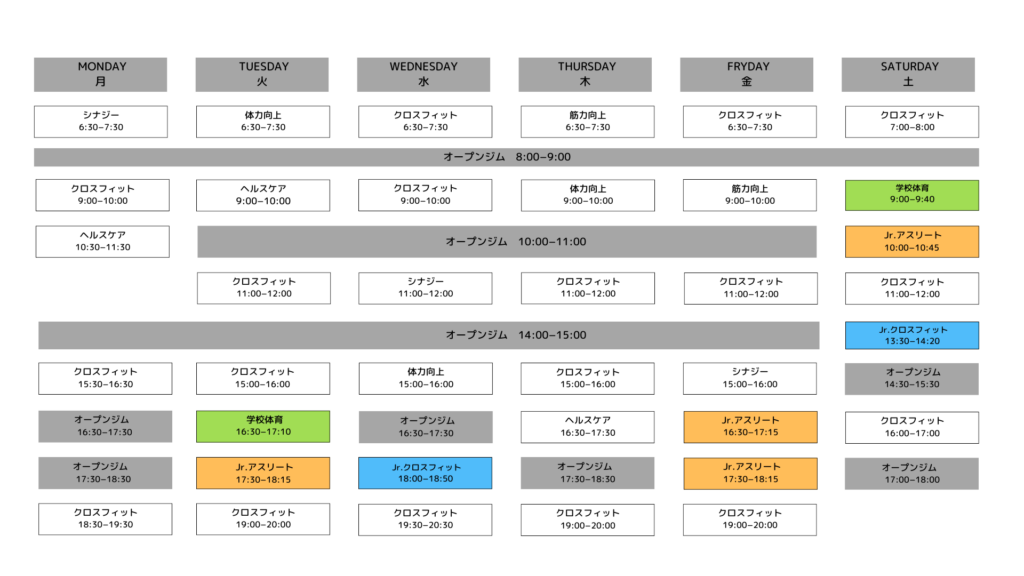Click the SATURDAY 土 column header

click(909, 74)
